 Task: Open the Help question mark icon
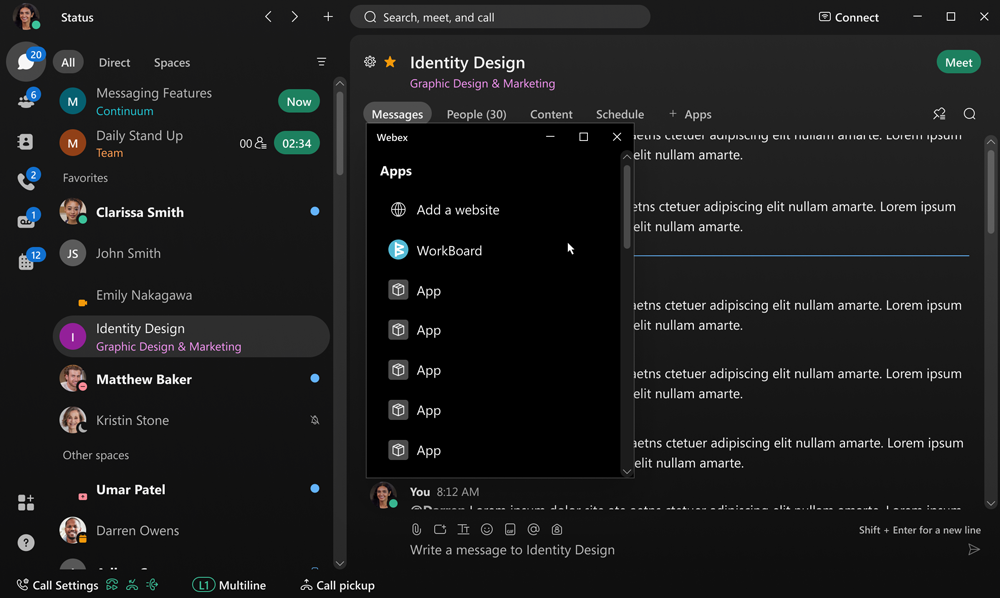[x=26, y=543]
